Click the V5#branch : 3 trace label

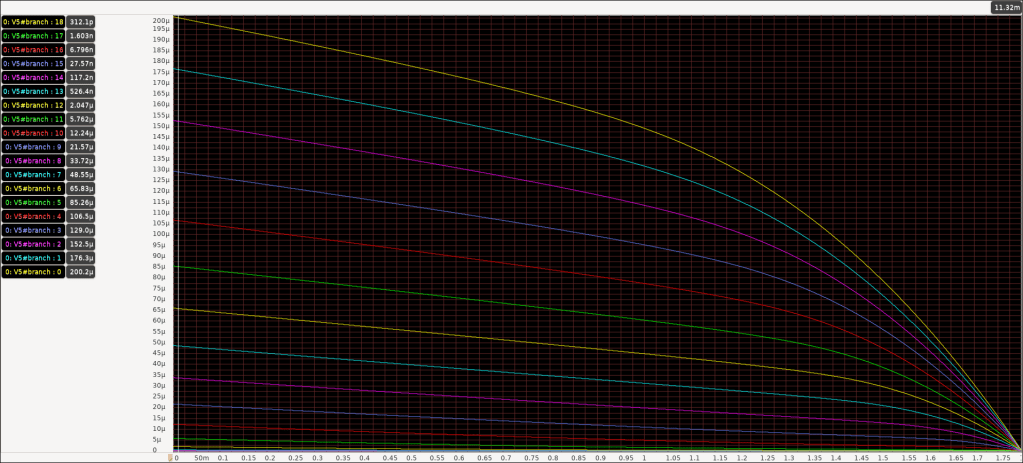(x=34, y=230)
